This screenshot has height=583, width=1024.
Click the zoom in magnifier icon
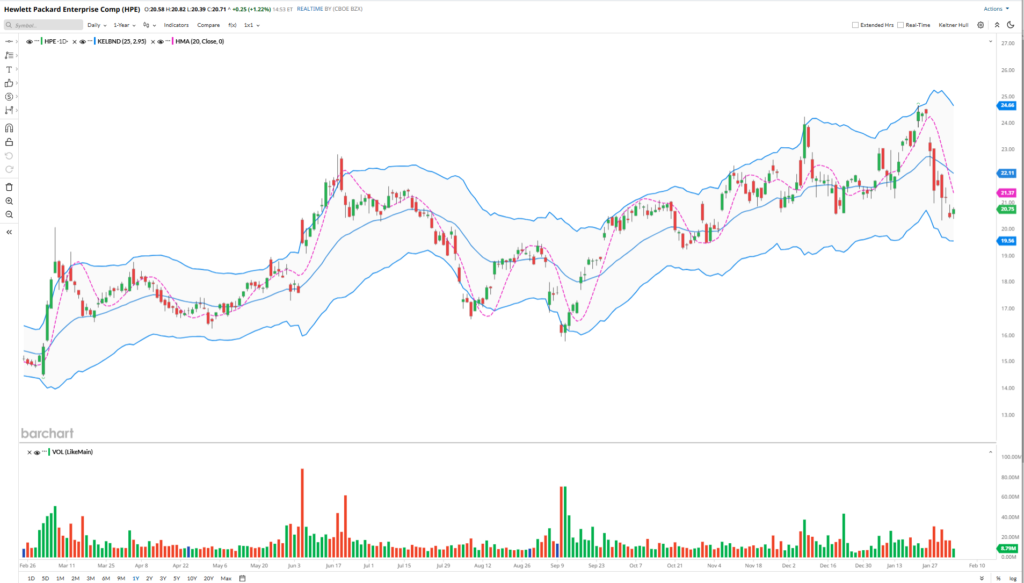point(9,201)
